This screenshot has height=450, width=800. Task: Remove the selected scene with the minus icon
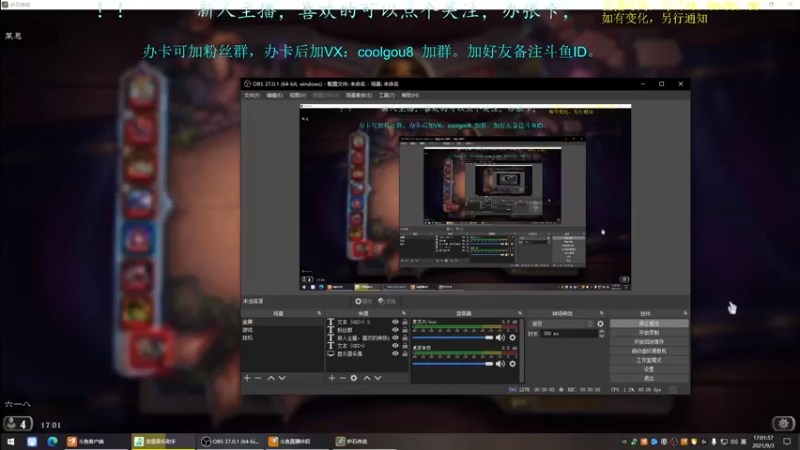(258, 378)
